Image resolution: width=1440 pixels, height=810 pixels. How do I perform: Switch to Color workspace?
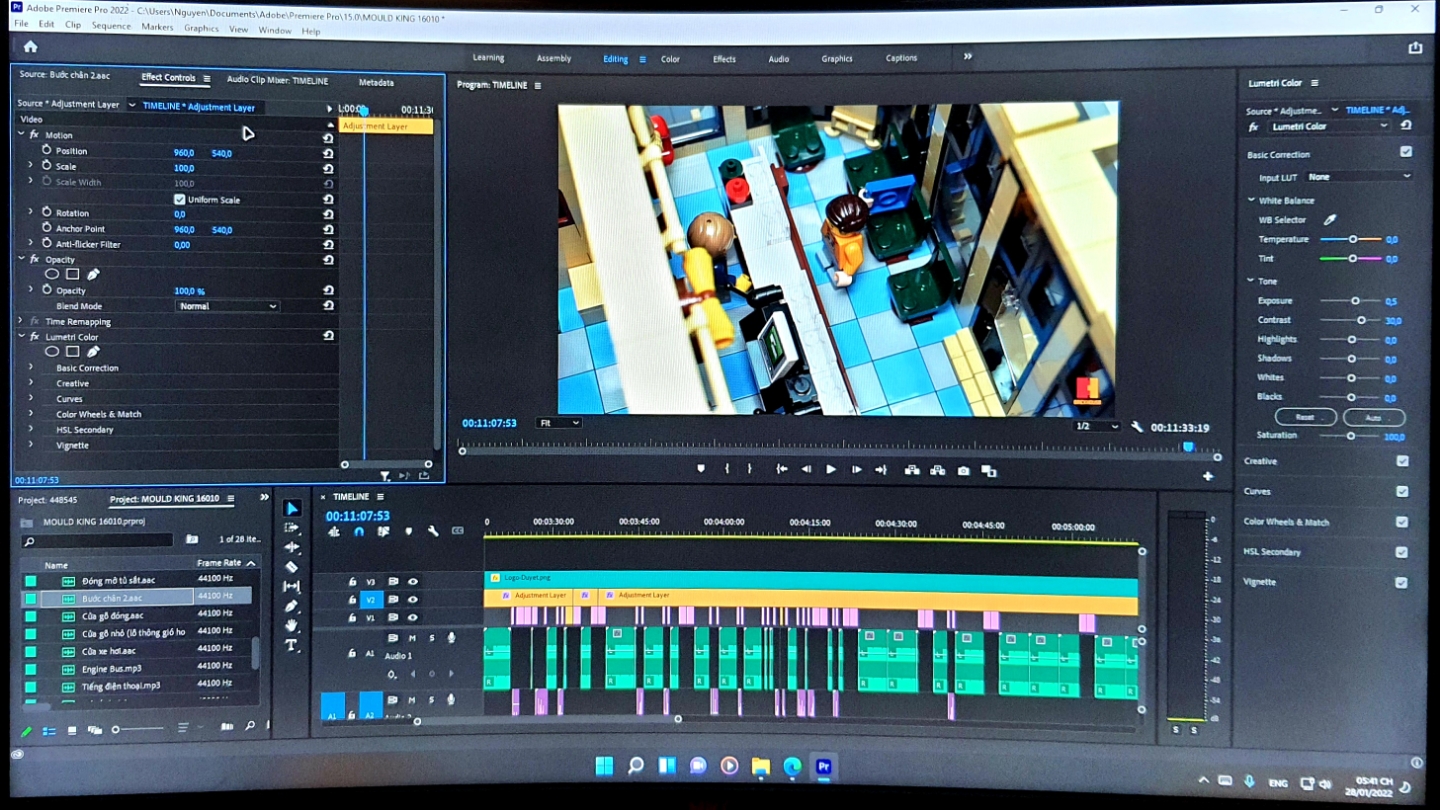[x=670, y=59]
